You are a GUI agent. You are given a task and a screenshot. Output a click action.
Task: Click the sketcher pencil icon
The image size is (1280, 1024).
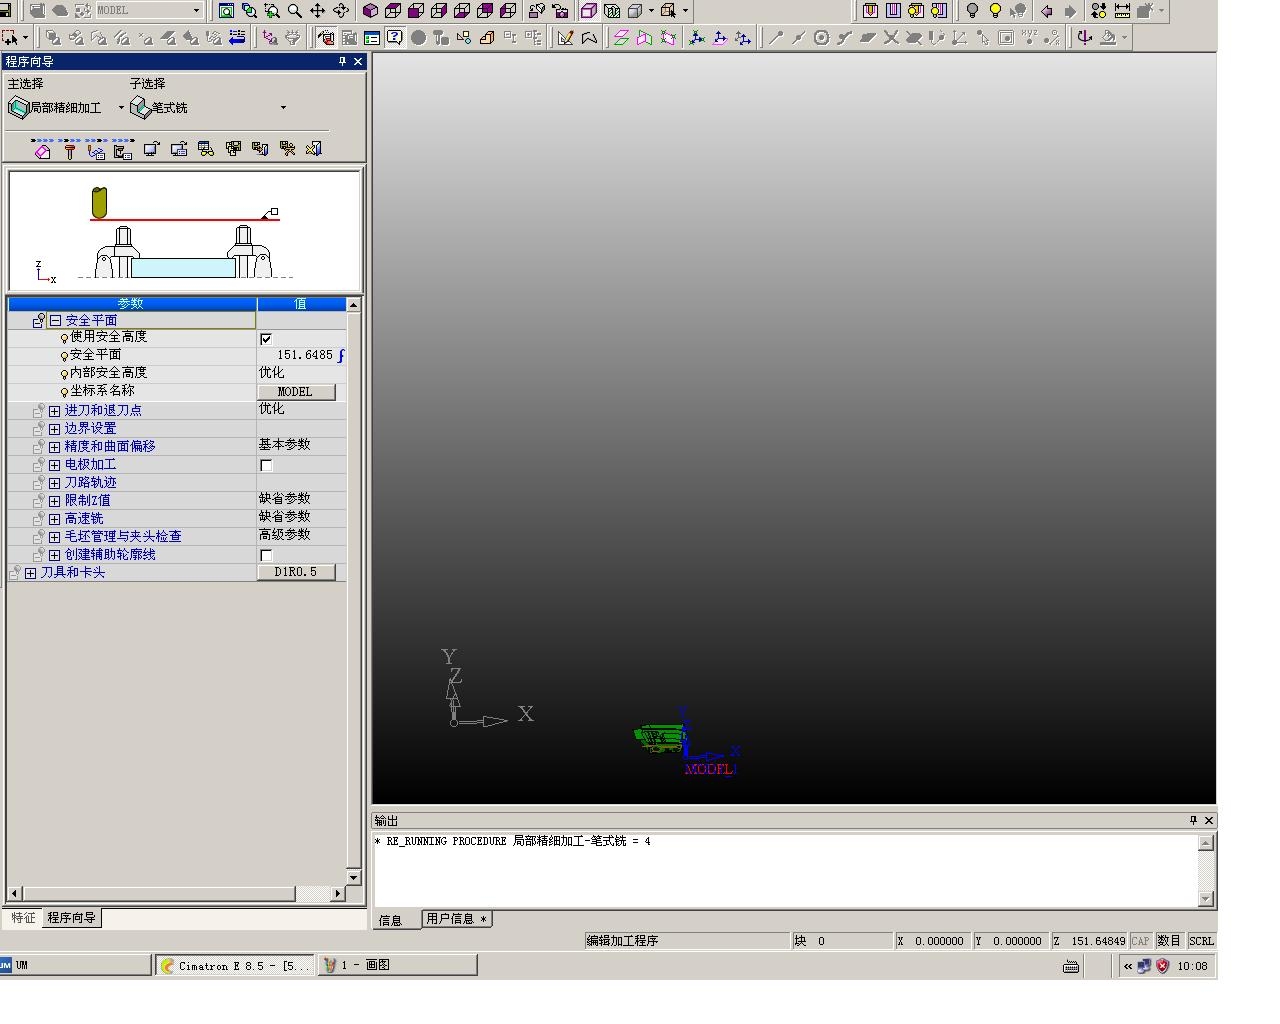[x=566, y=38]
